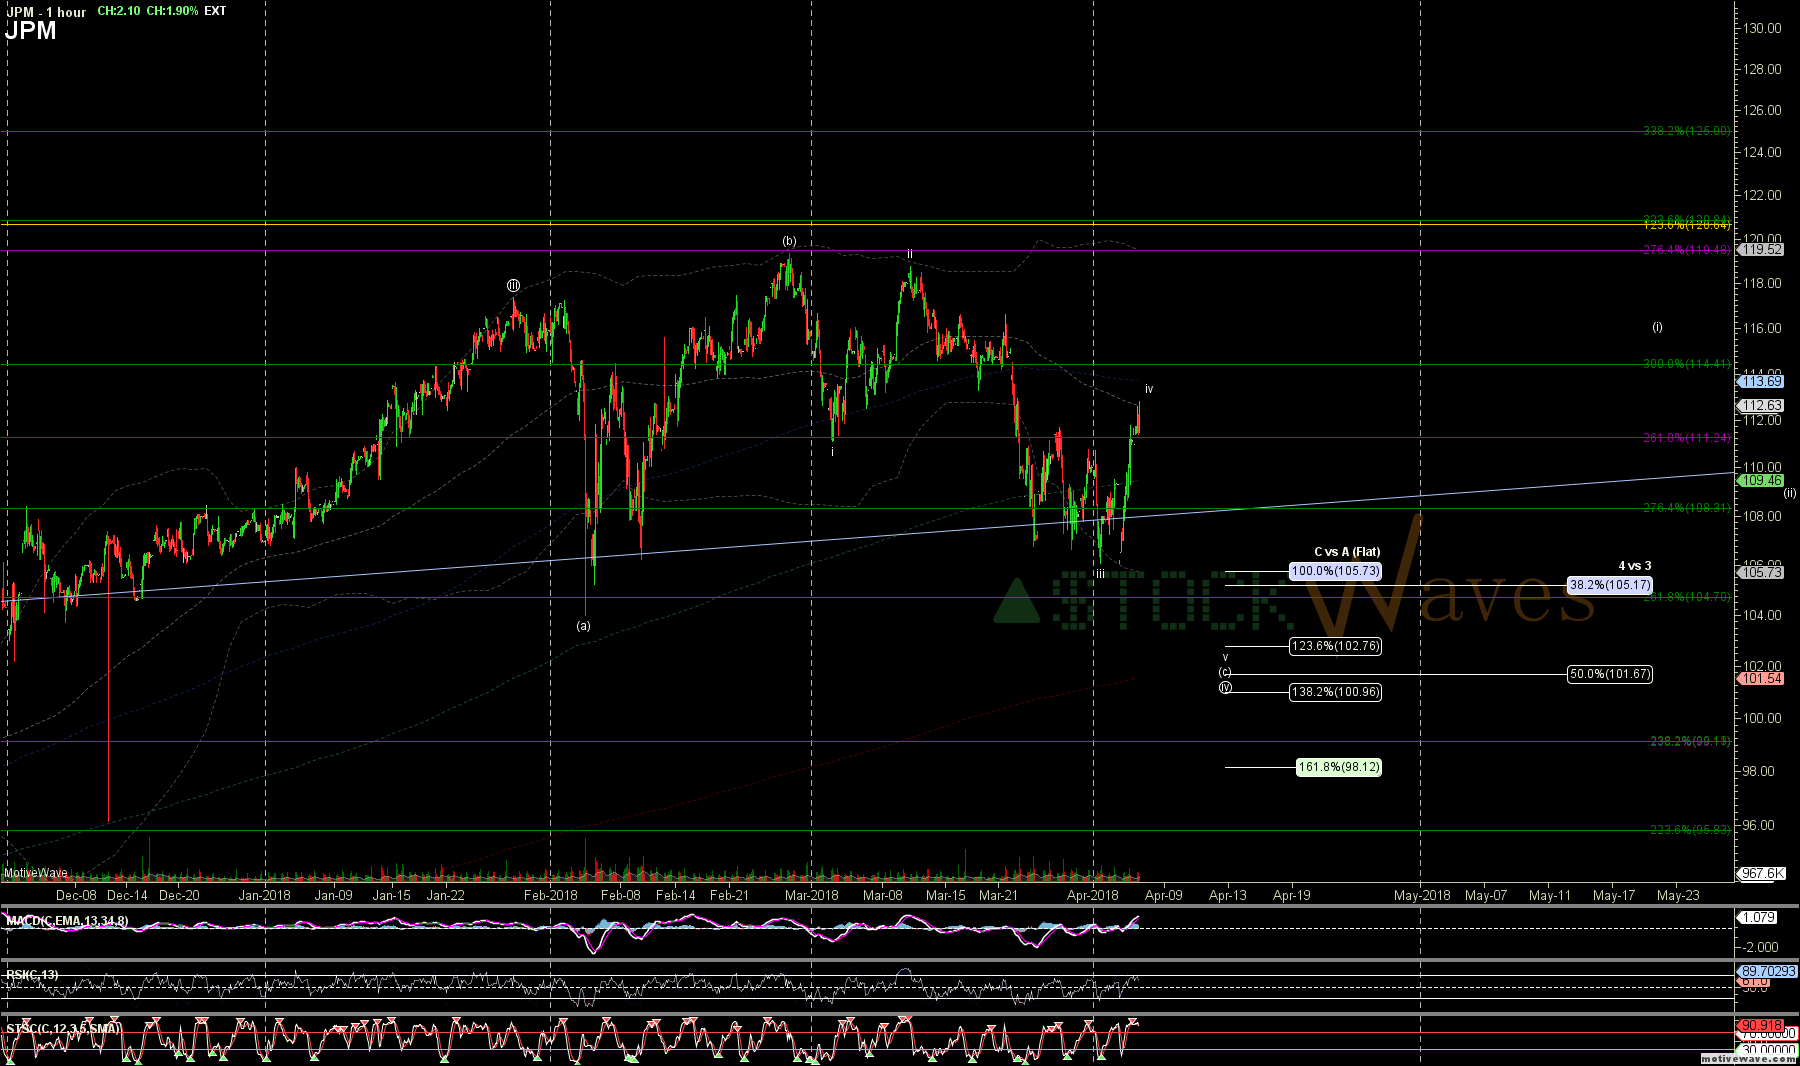Click the EXT label in the header
This screenshot has height=1066, width=1800.
click(x=215, y=11)
